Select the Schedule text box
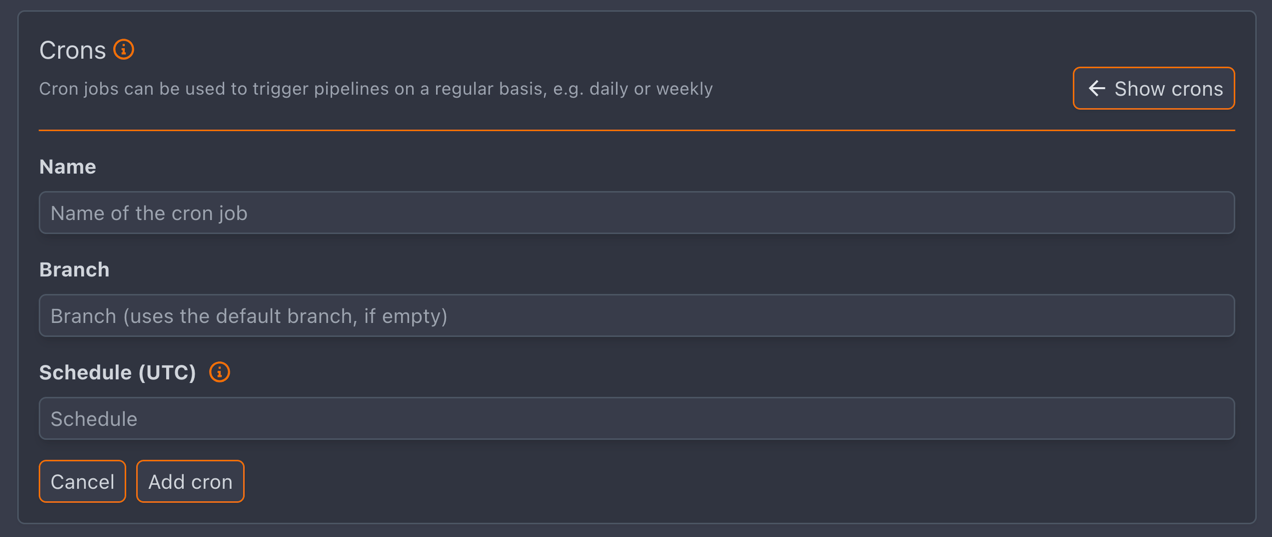1272x537 pixels. pos(636,419)
